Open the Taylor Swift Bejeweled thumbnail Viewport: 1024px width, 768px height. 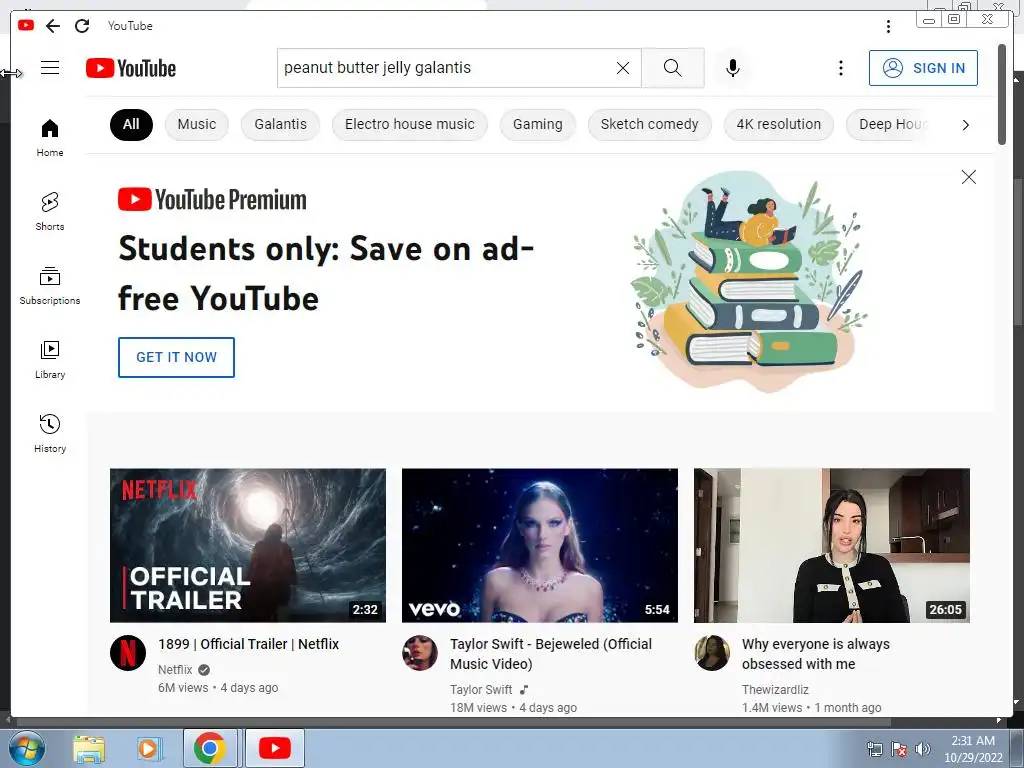[539, 545]
